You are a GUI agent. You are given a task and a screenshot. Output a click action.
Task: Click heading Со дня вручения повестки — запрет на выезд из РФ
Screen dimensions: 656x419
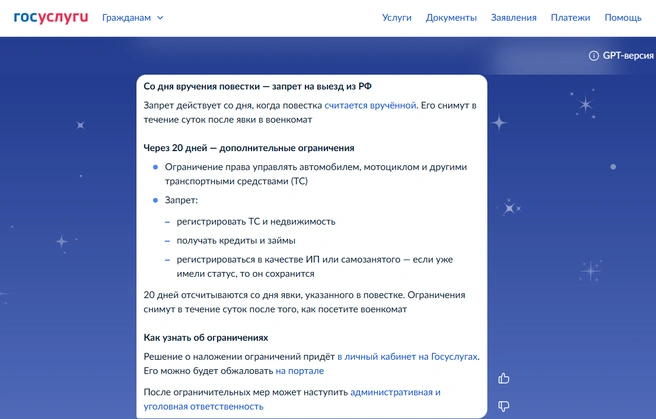pos(257,86)
